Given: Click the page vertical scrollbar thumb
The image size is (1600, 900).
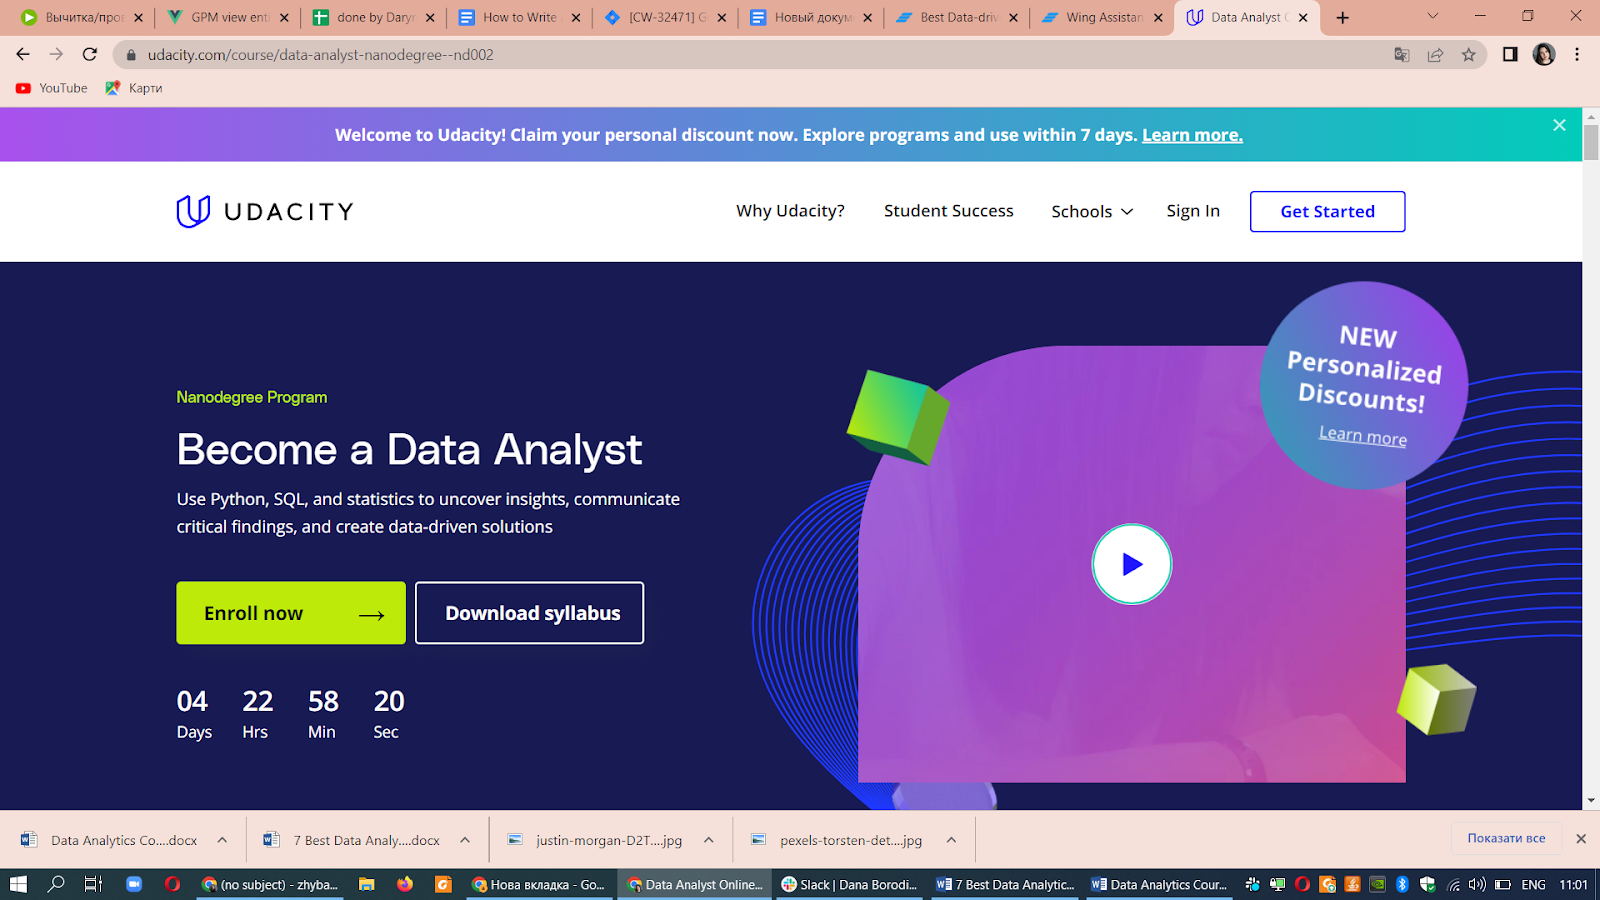Looking at the screenshot, I should point(1591,141).
